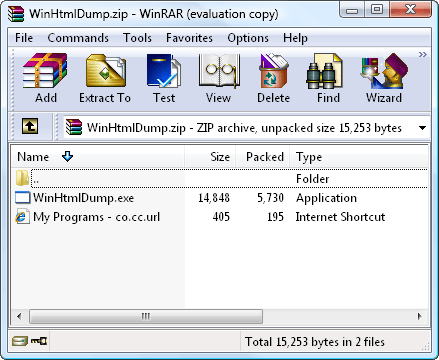Viewport: 439px width, 360px height.
Task: Click the horizontal scrollbar left arrow
Action: (x=19, y=316)
